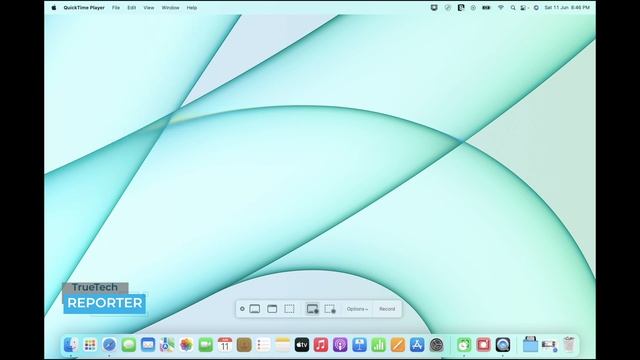The image size is (640, 360).
Task: Select Capture Entire Screen mode
Action: click(255, 309)
